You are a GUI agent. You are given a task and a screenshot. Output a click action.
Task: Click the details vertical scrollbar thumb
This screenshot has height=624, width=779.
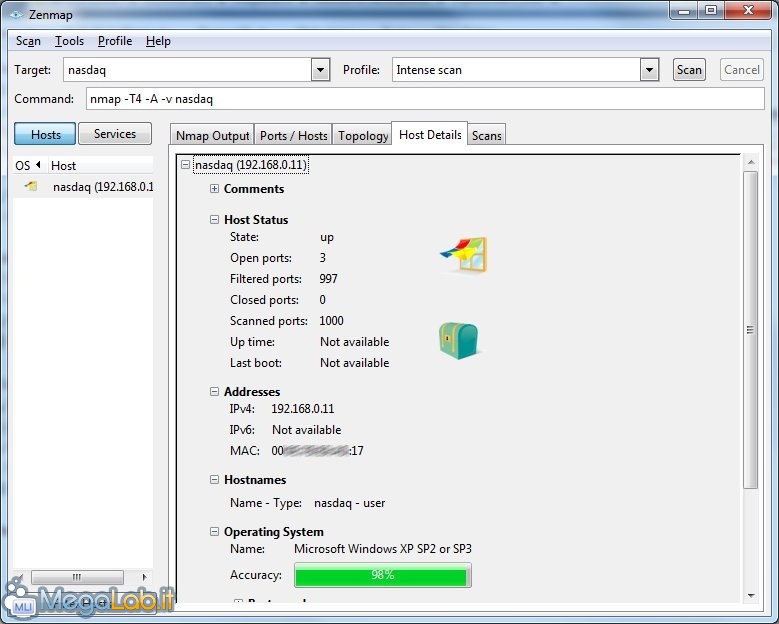tap(750, 330)
